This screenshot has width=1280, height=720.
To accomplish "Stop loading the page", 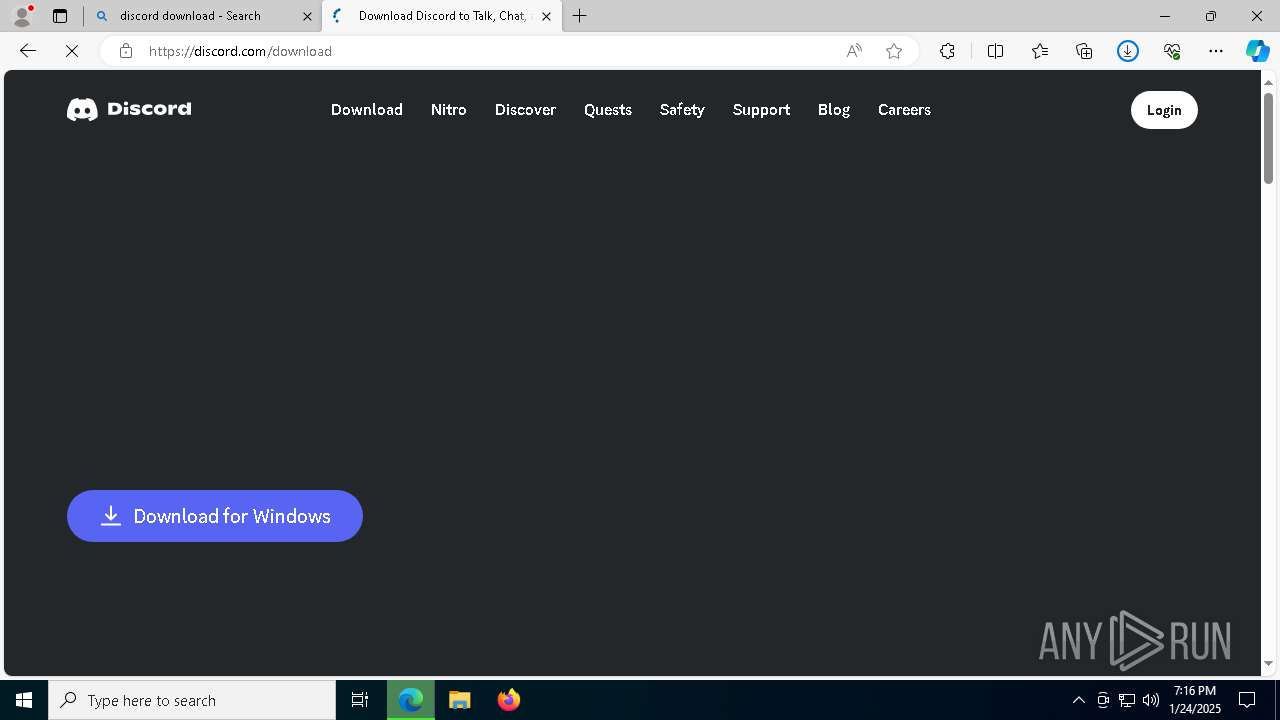I will click(x=72, y=51).
